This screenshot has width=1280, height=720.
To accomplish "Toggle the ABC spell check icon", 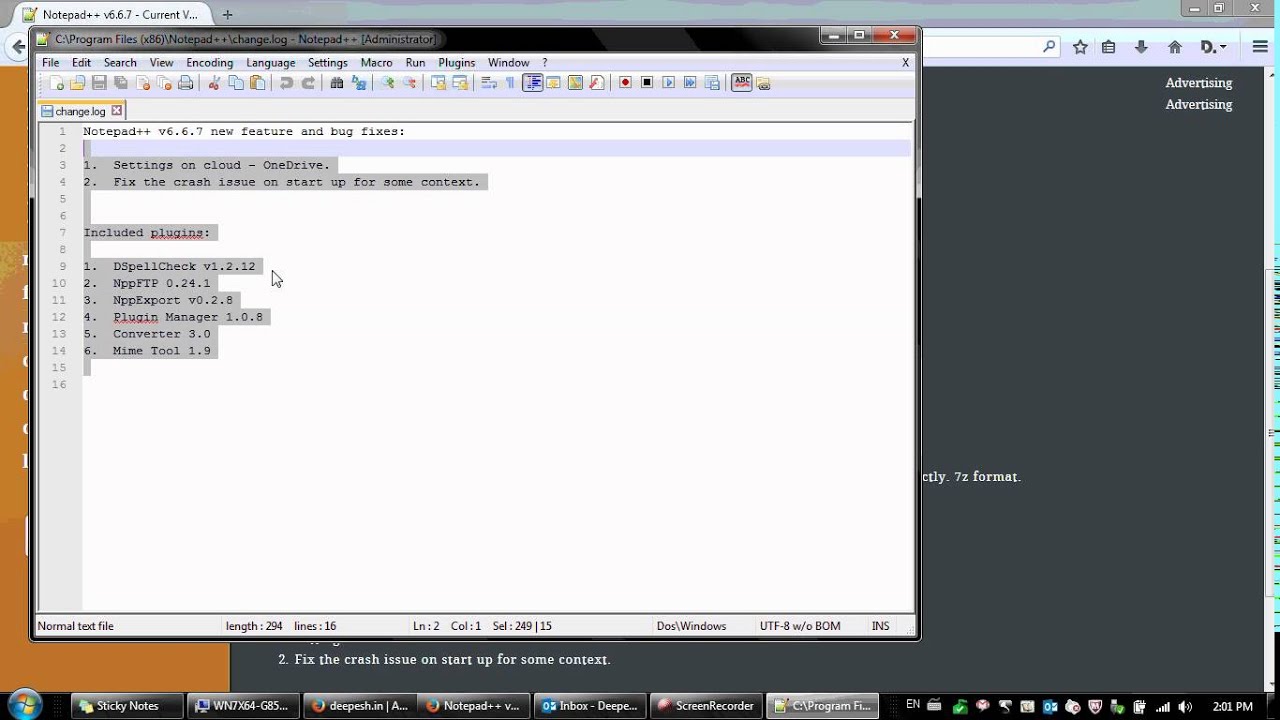I will point(742,83).
